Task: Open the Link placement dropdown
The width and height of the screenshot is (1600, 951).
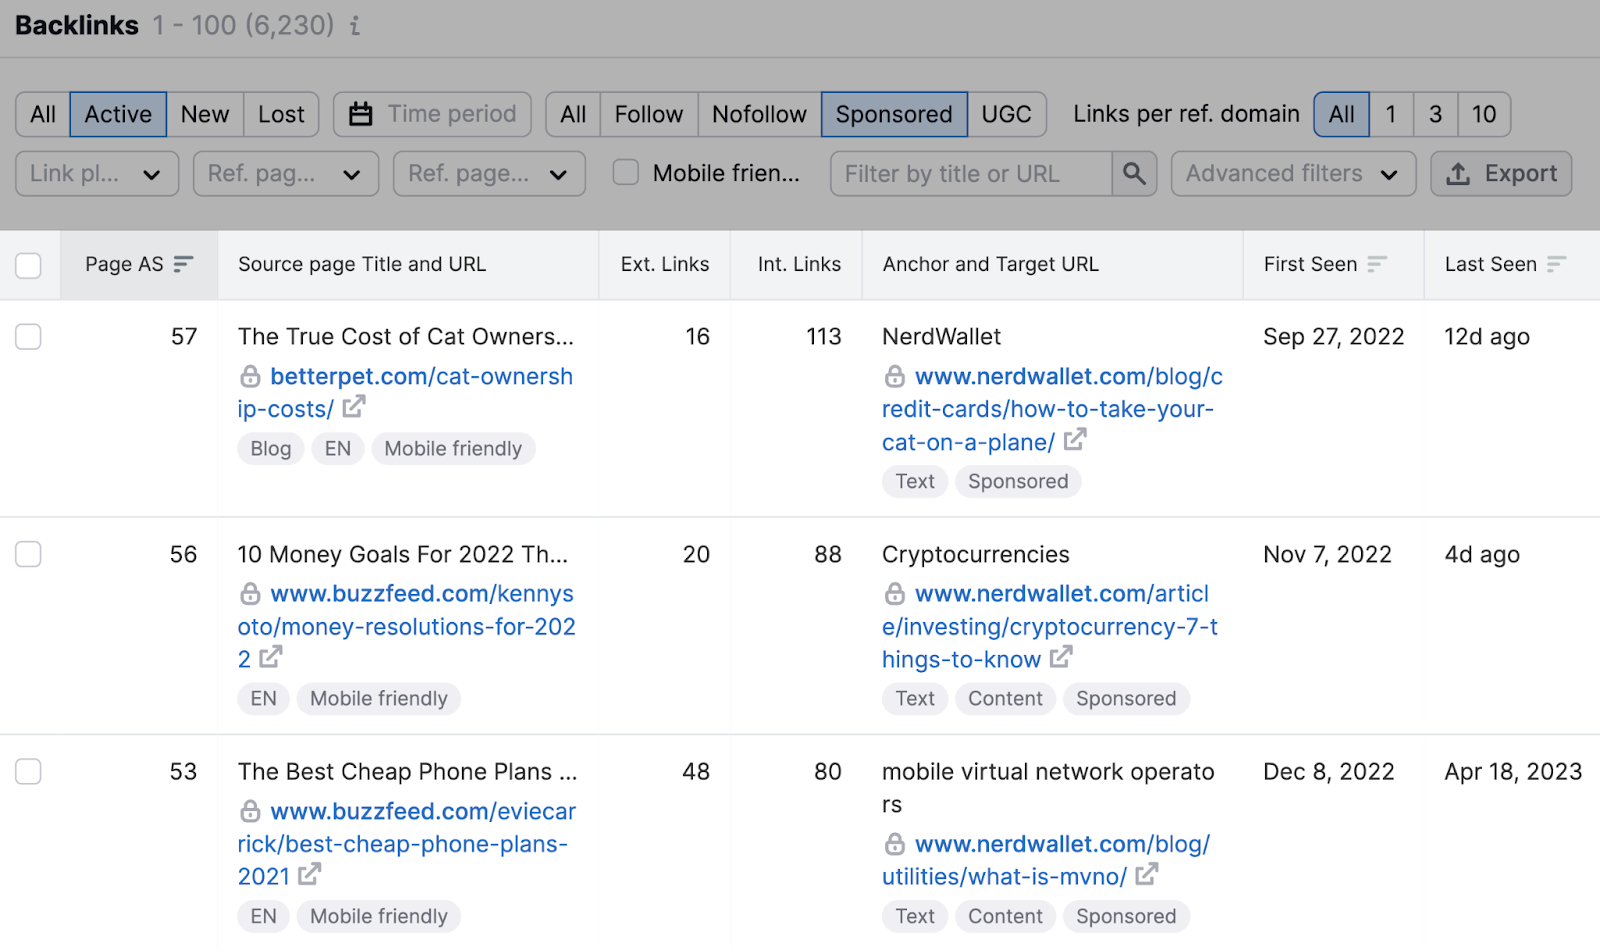Action: click(x=97, y=174)
